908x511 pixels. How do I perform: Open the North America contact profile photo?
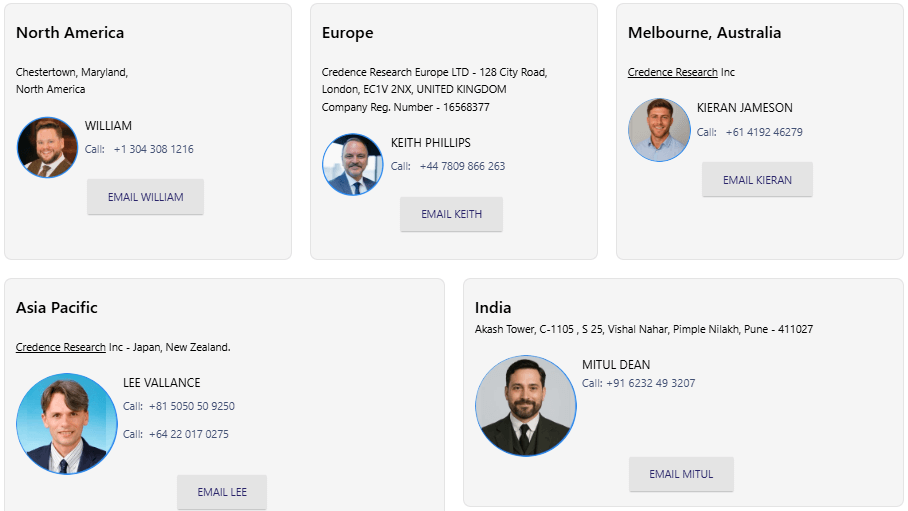click(47, 148)
